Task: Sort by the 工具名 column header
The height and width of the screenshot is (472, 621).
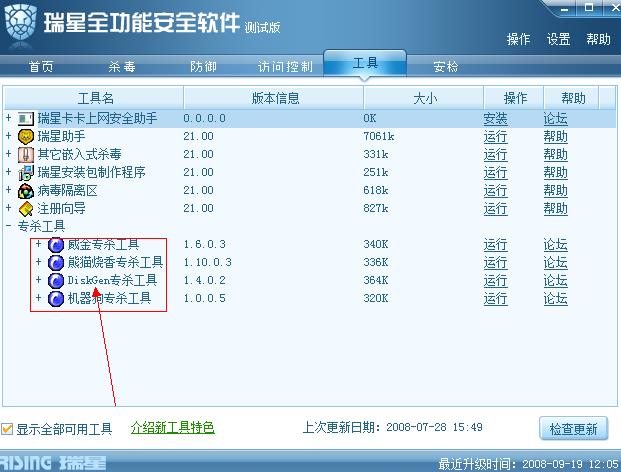Action: 94,98
